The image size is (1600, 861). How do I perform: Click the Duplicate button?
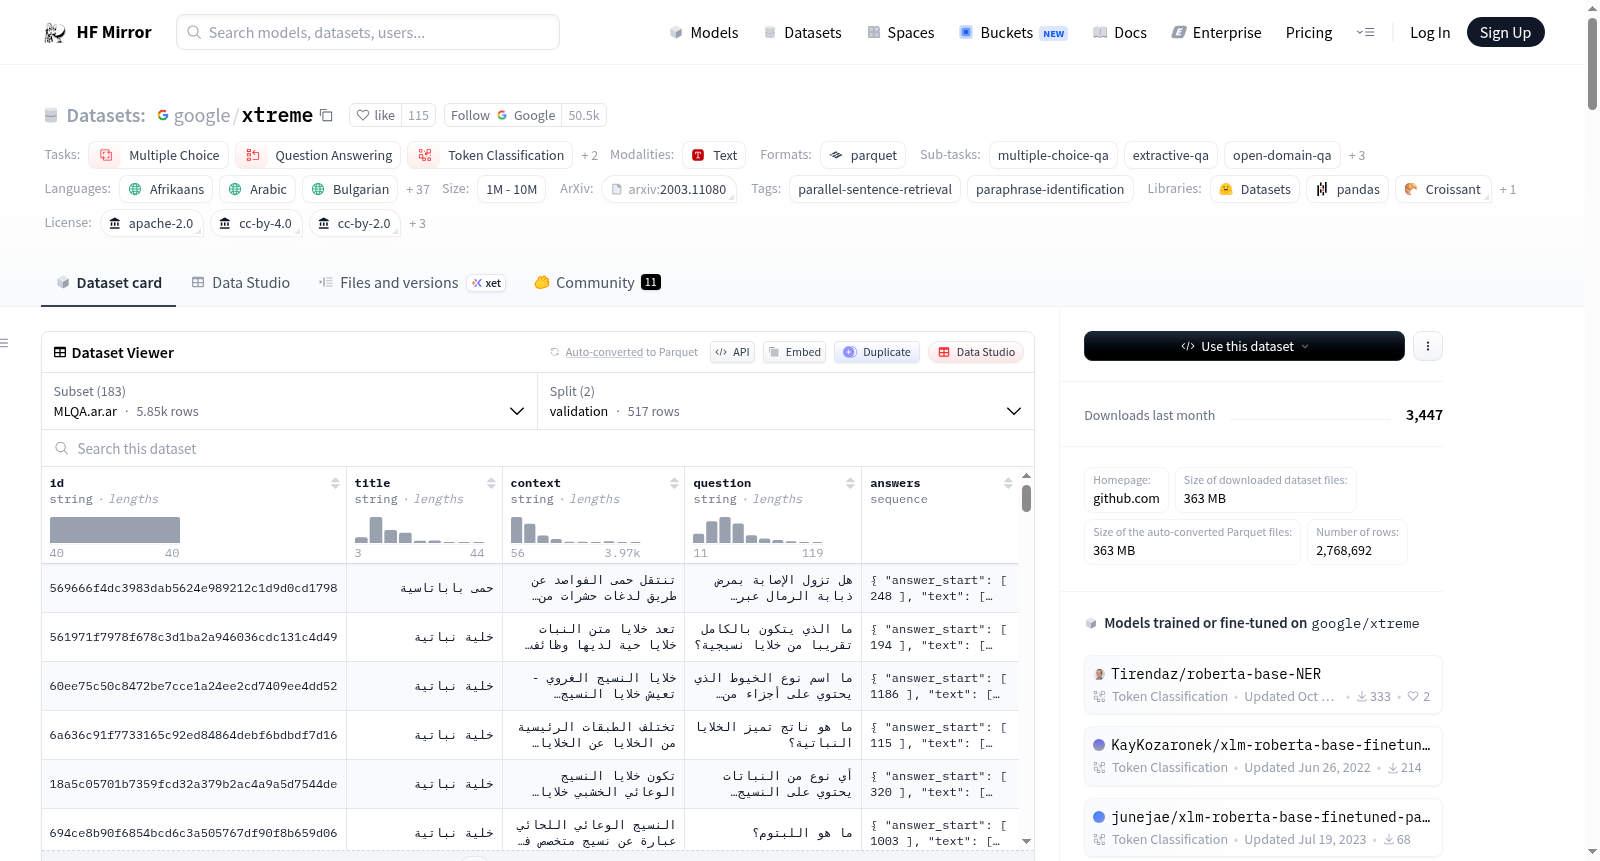tap(877, 352)
